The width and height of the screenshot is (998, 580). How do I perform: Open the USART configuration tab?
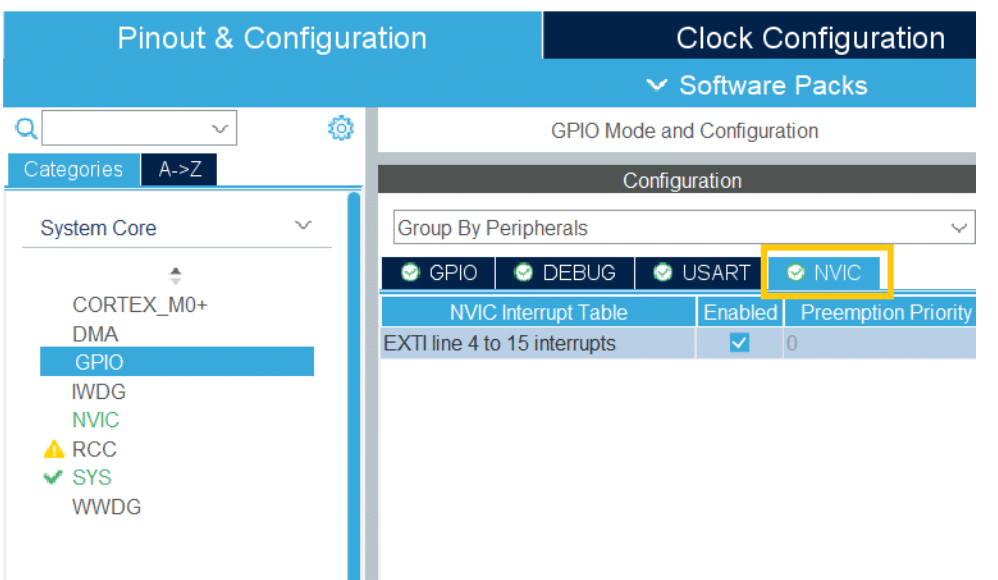click(701, 273)
